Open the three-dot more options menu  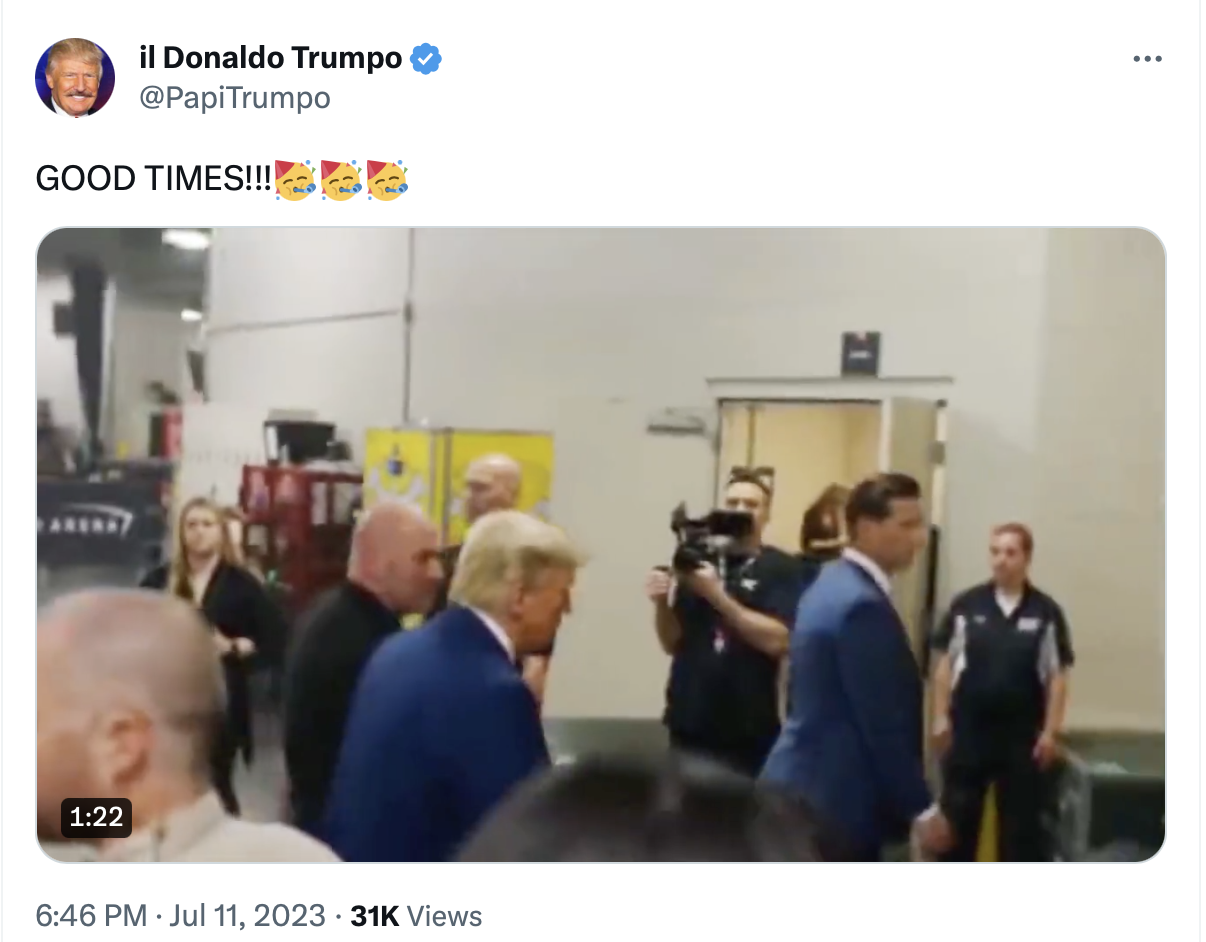tap(1147, 59)
